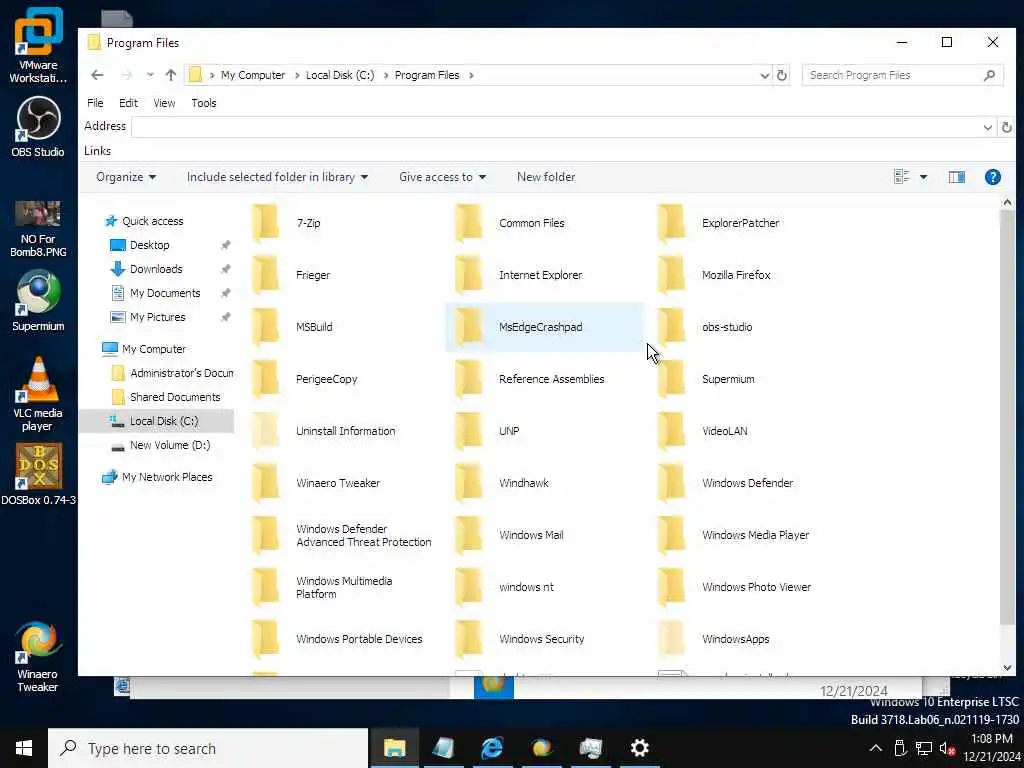Go back with the back arrow

pyautogui.click(x=97, y=75)
